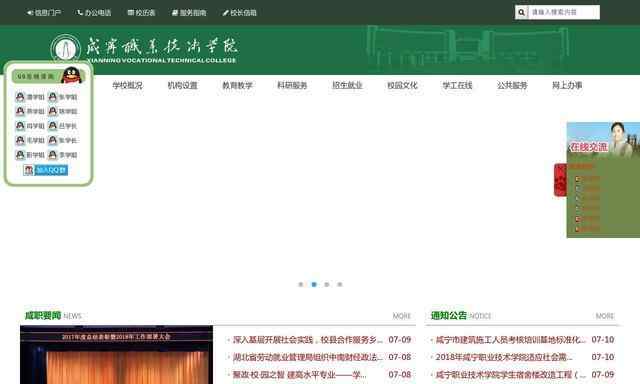Open notice '咸宁职业技术学院学生宿舍楼改造工程'
Image resolution: width=640 pixels, height=384 pixels.
(x=511, y=375)
